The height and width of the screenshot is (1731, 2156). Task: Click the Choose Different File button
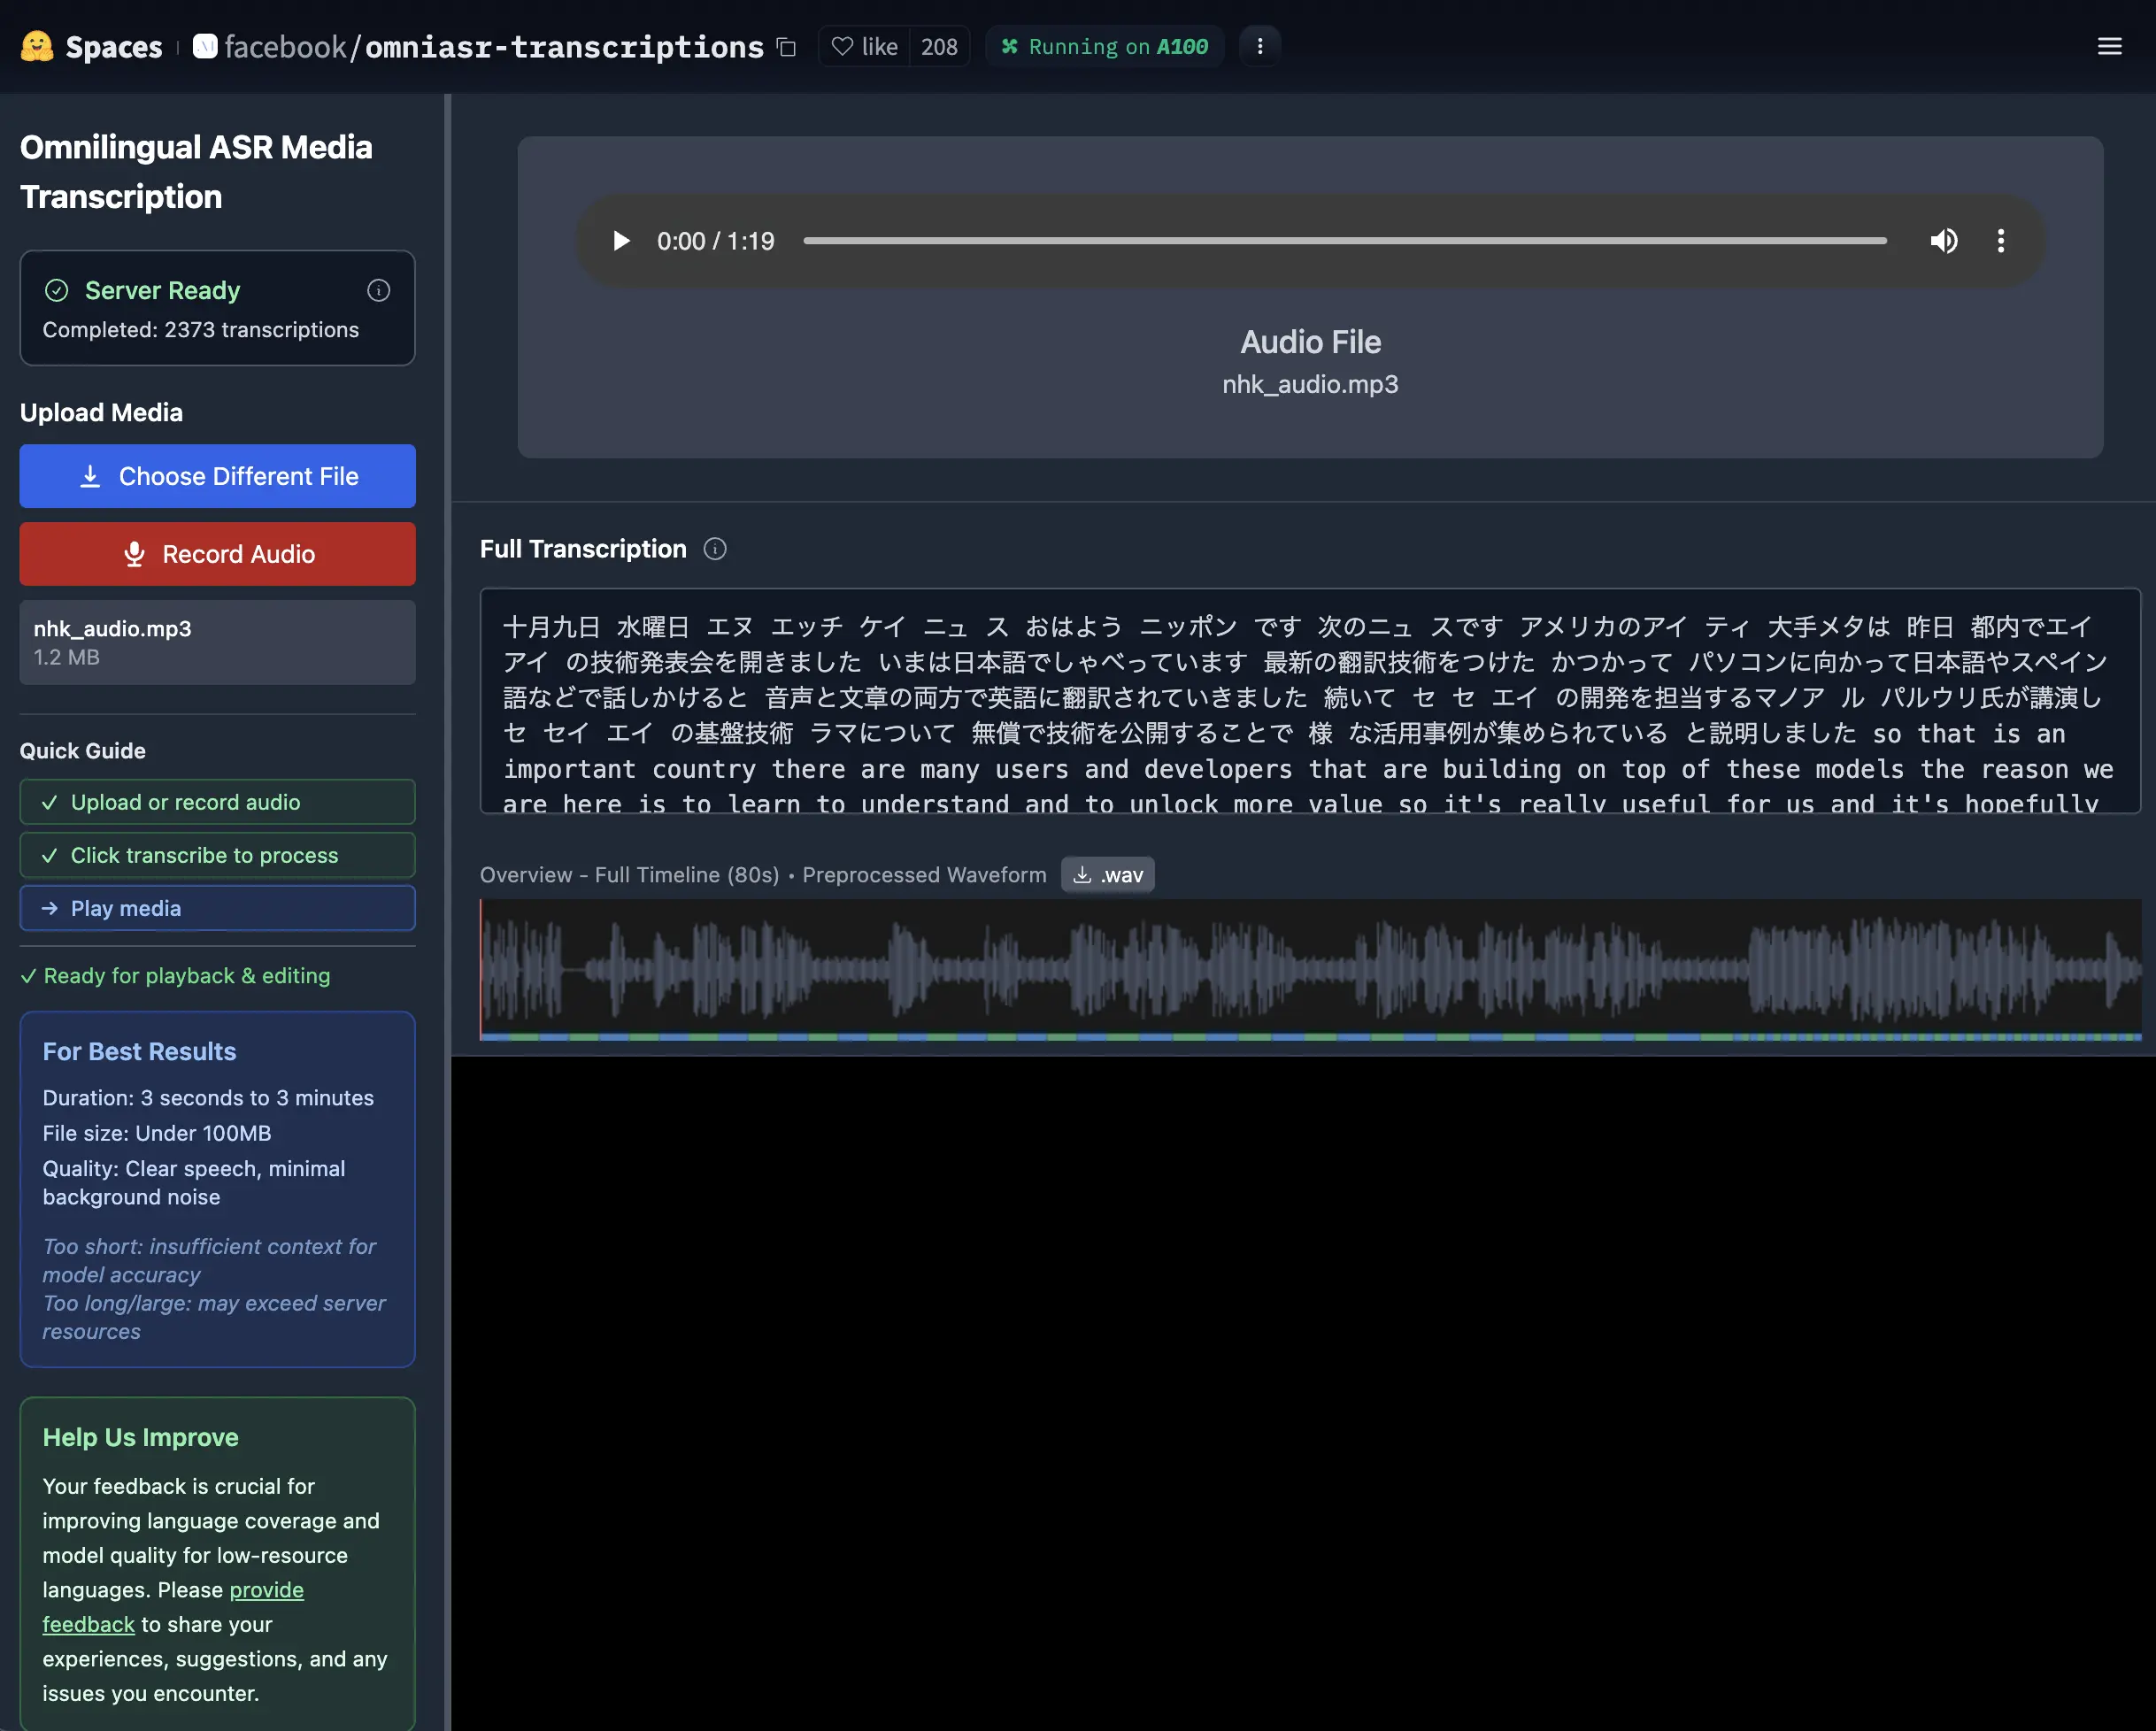217,476
